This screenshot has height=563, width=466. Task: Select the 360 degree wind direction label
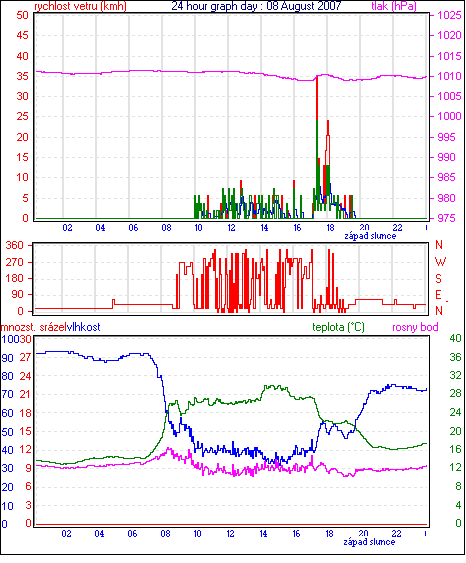pos(15,245)
